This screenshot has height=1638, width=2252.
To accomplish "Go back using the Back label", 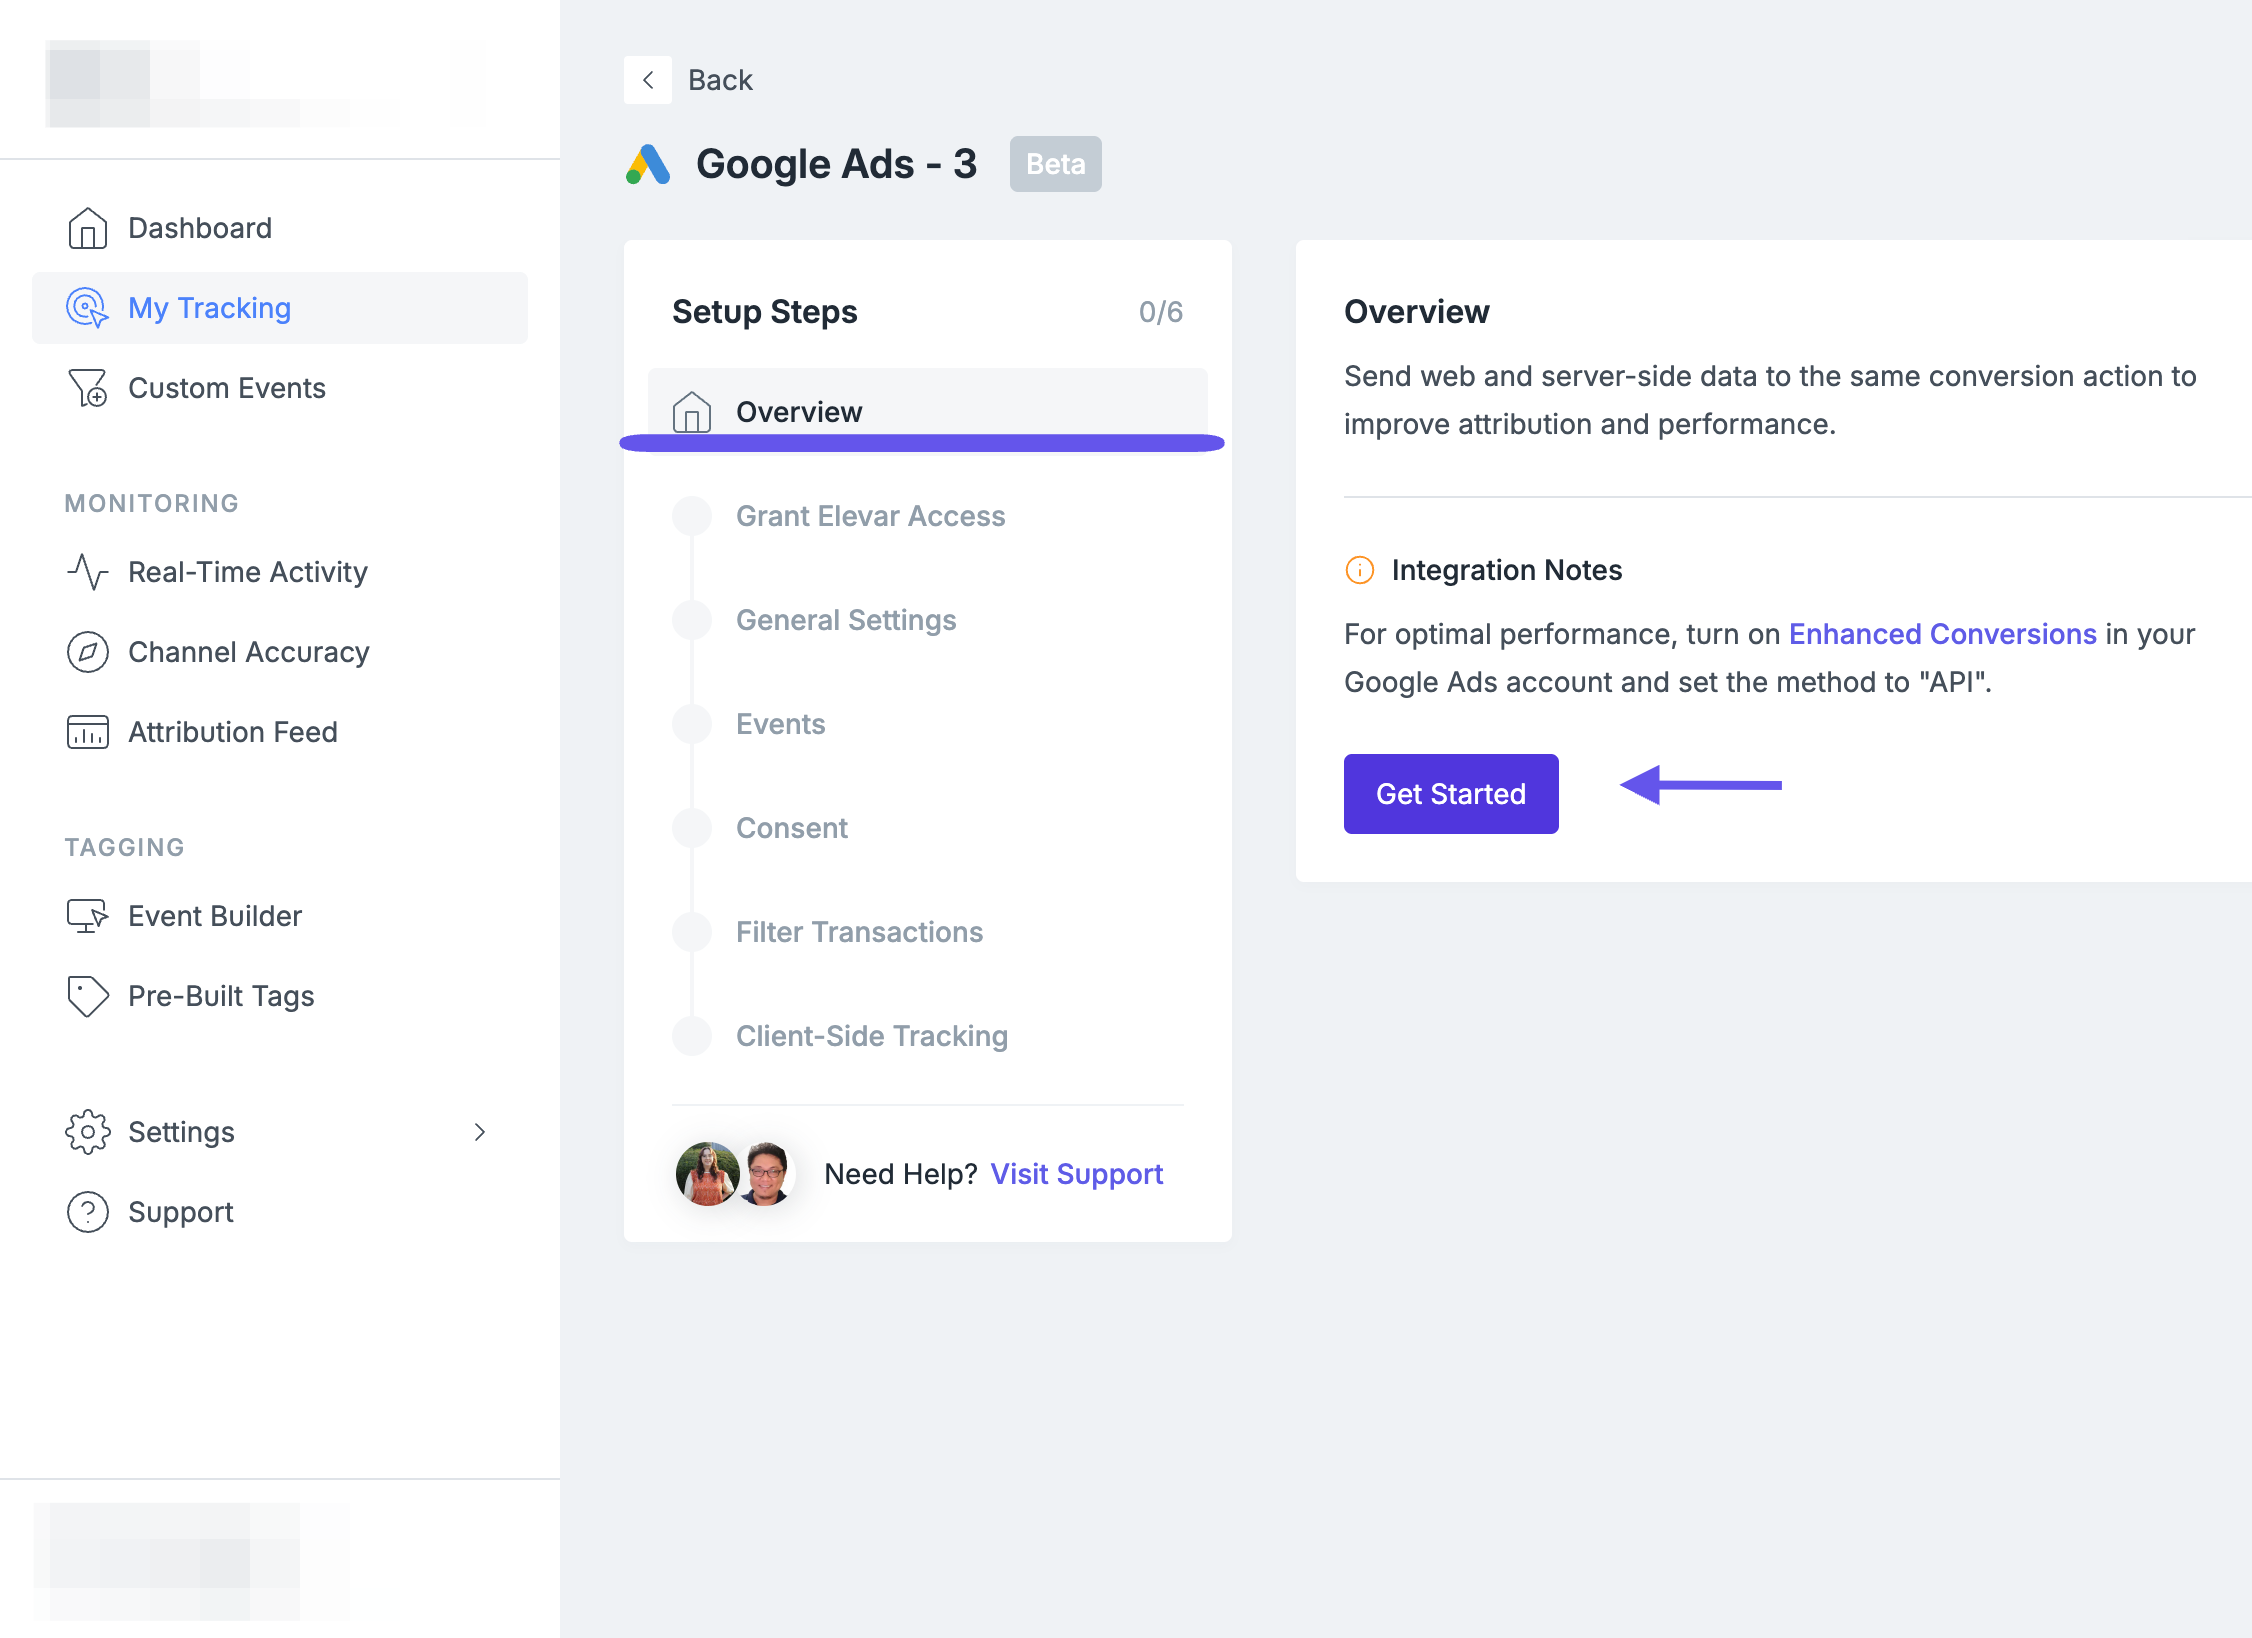I will (x=720, y=80).
